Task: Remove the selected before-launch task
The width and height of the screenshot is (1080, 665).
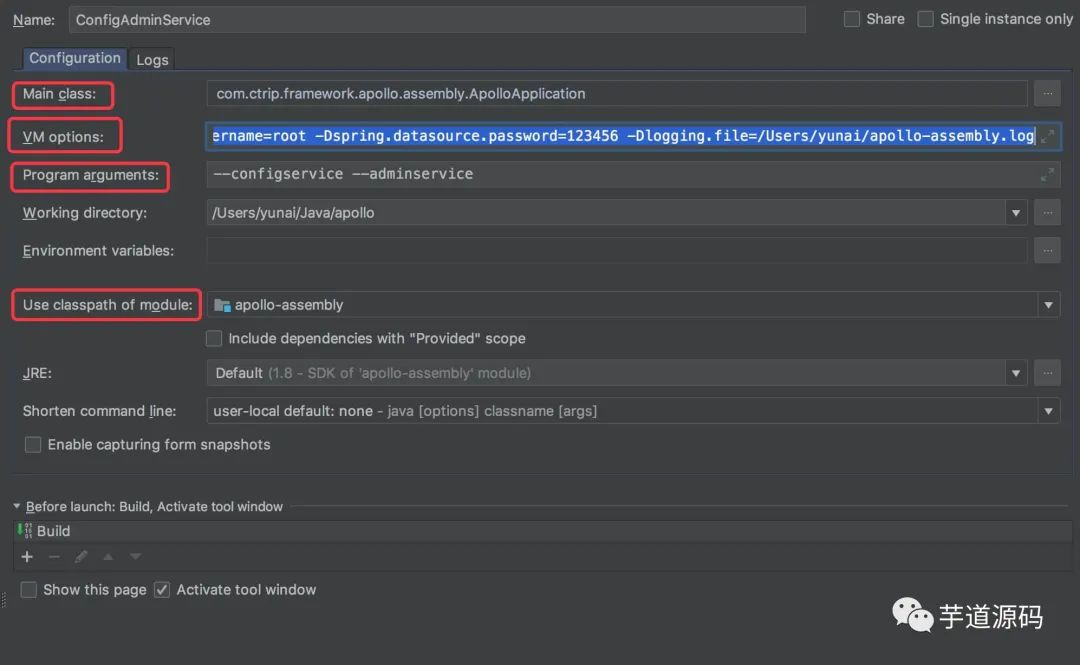Action: (54, 557)
